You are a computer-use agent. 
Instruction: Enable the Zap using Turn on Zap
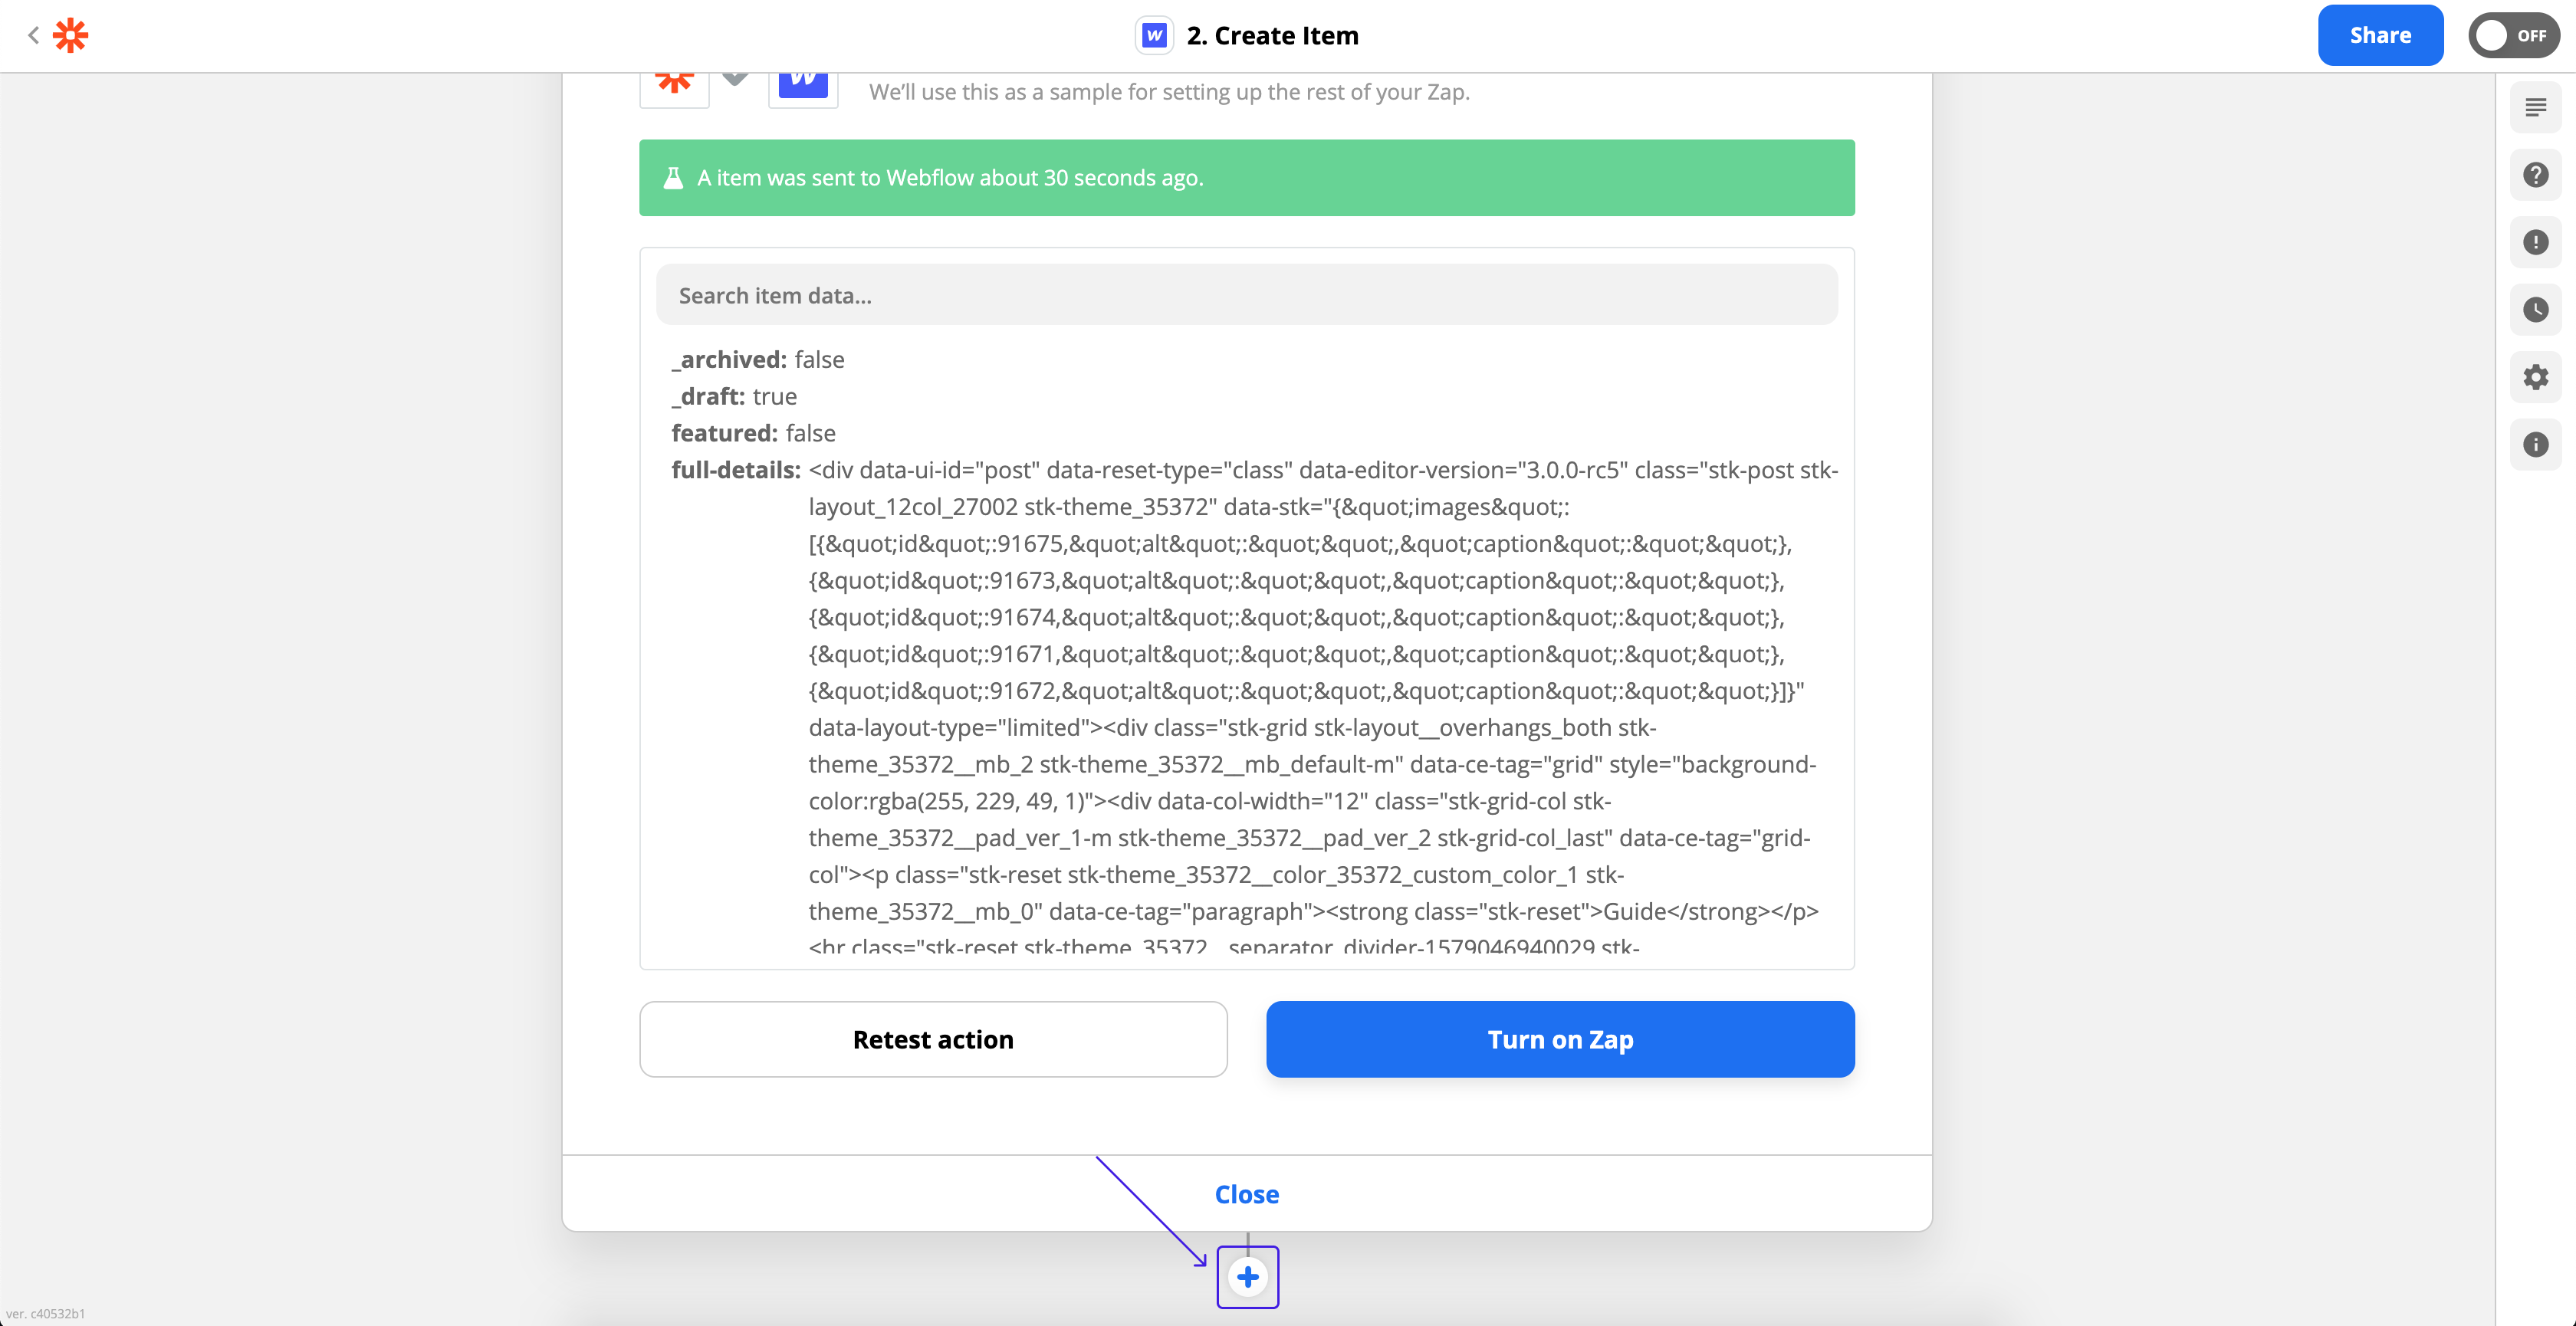[1560, 1039]
